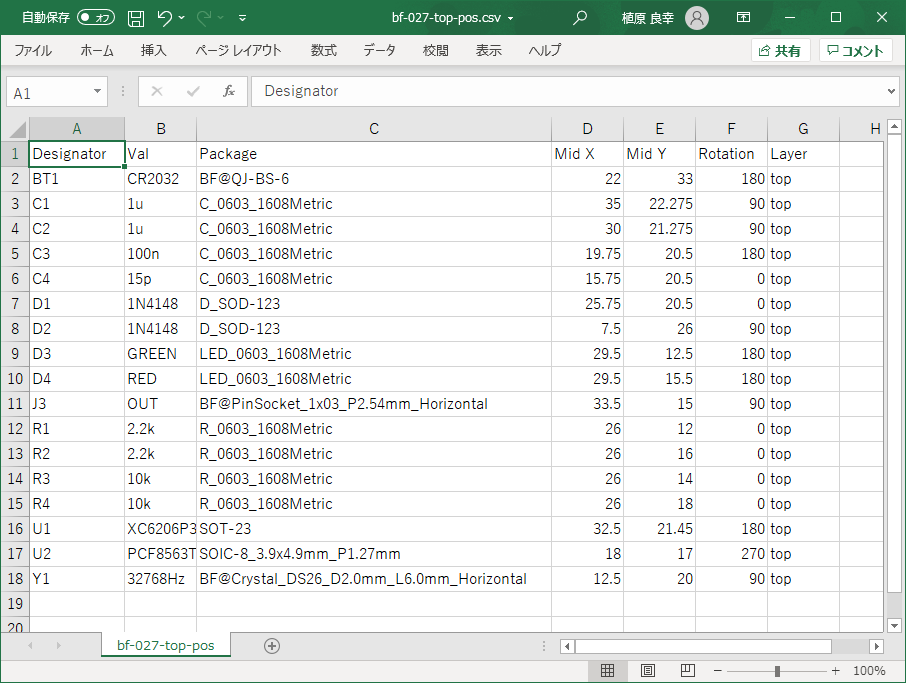Click the formula bar Cancel X icon
The width and height of the screenshot is (906, 683).
[157, 91]
